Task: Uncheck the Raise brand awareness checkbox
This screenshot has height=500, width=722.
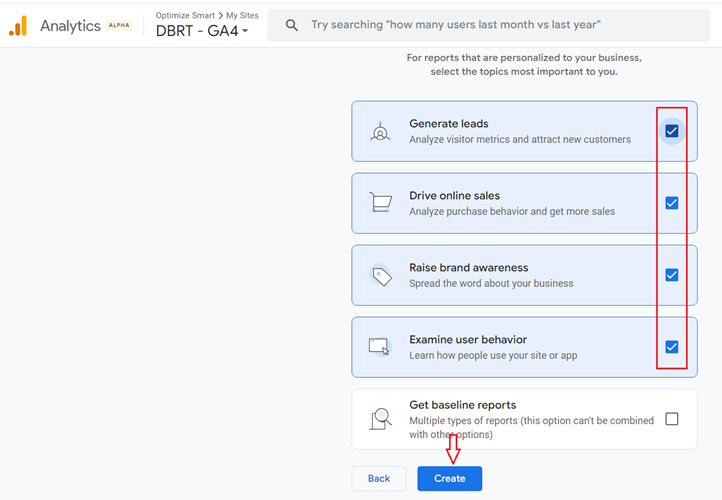Action: (x=672, y=275)
